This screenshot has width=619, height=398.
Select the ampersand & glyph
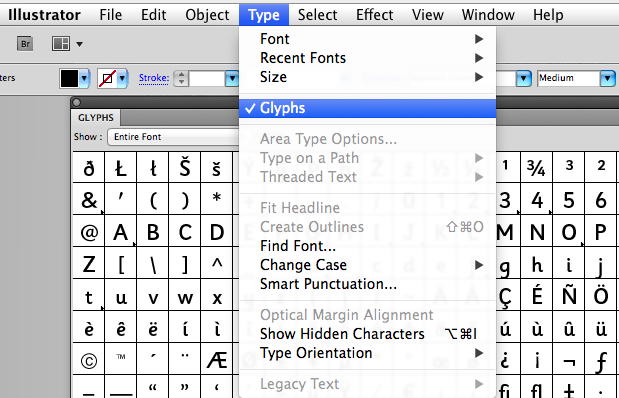(89, 199)
